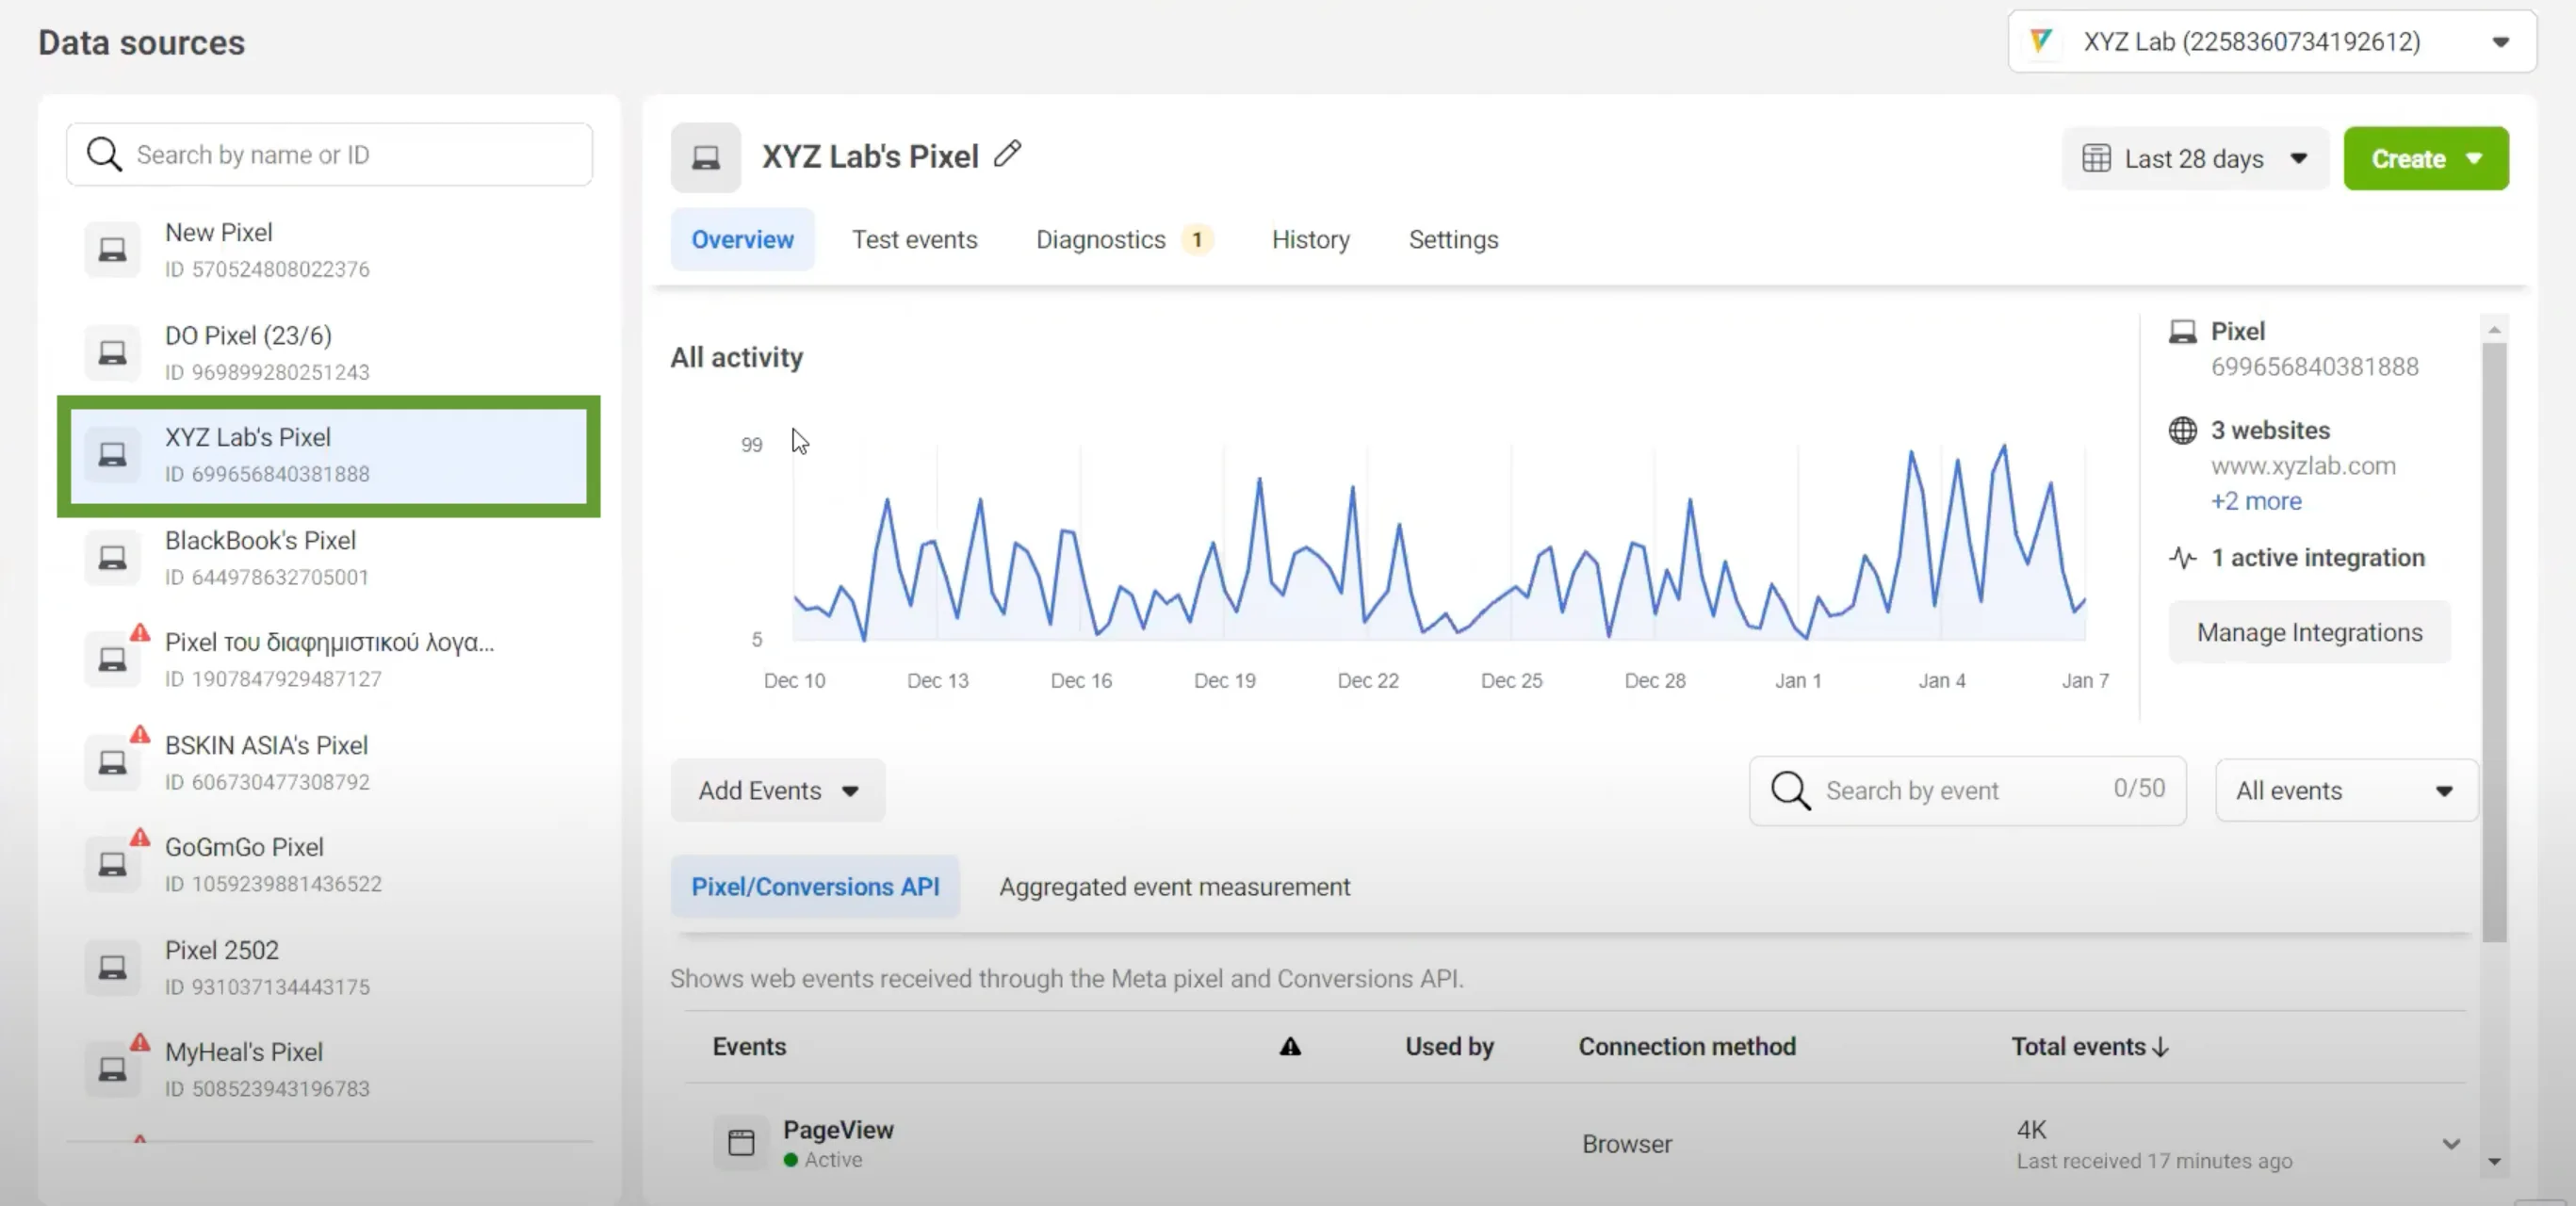
Task: Select Pixel 2502 in the list
Action: [329, 968]
